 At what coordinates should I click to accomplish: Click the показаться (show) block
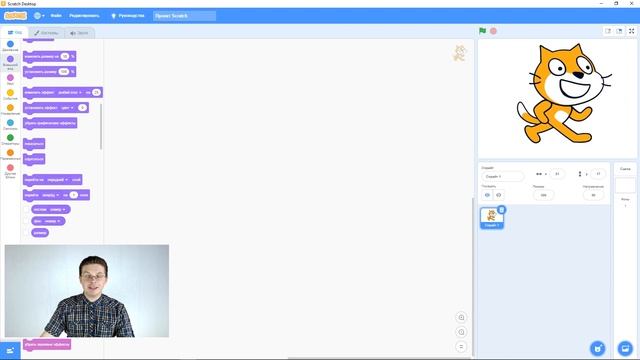(34, 144)
